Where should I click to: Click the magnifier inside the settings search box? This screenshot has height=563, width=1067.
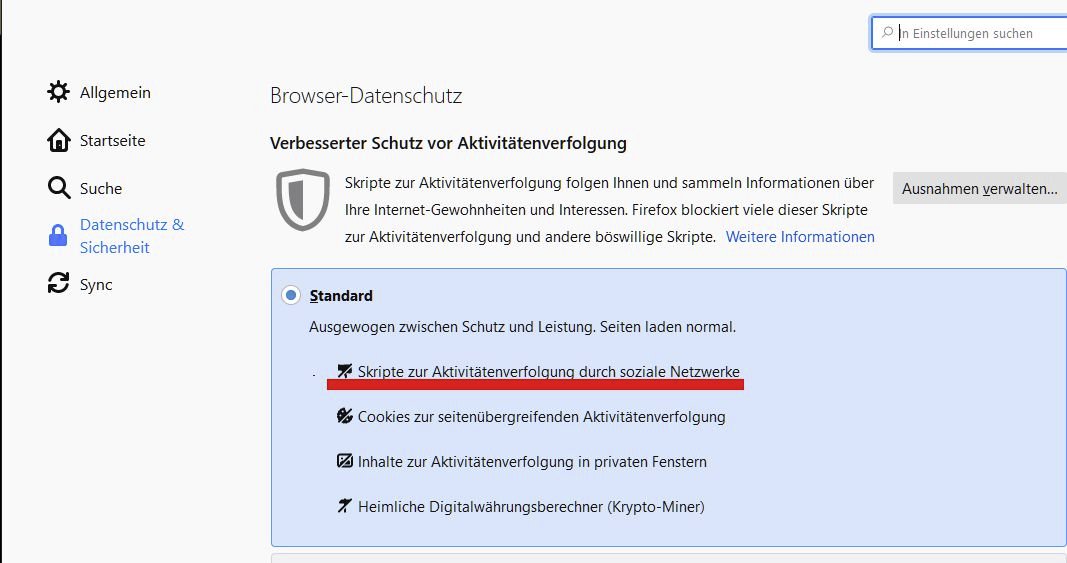point(887,32)
